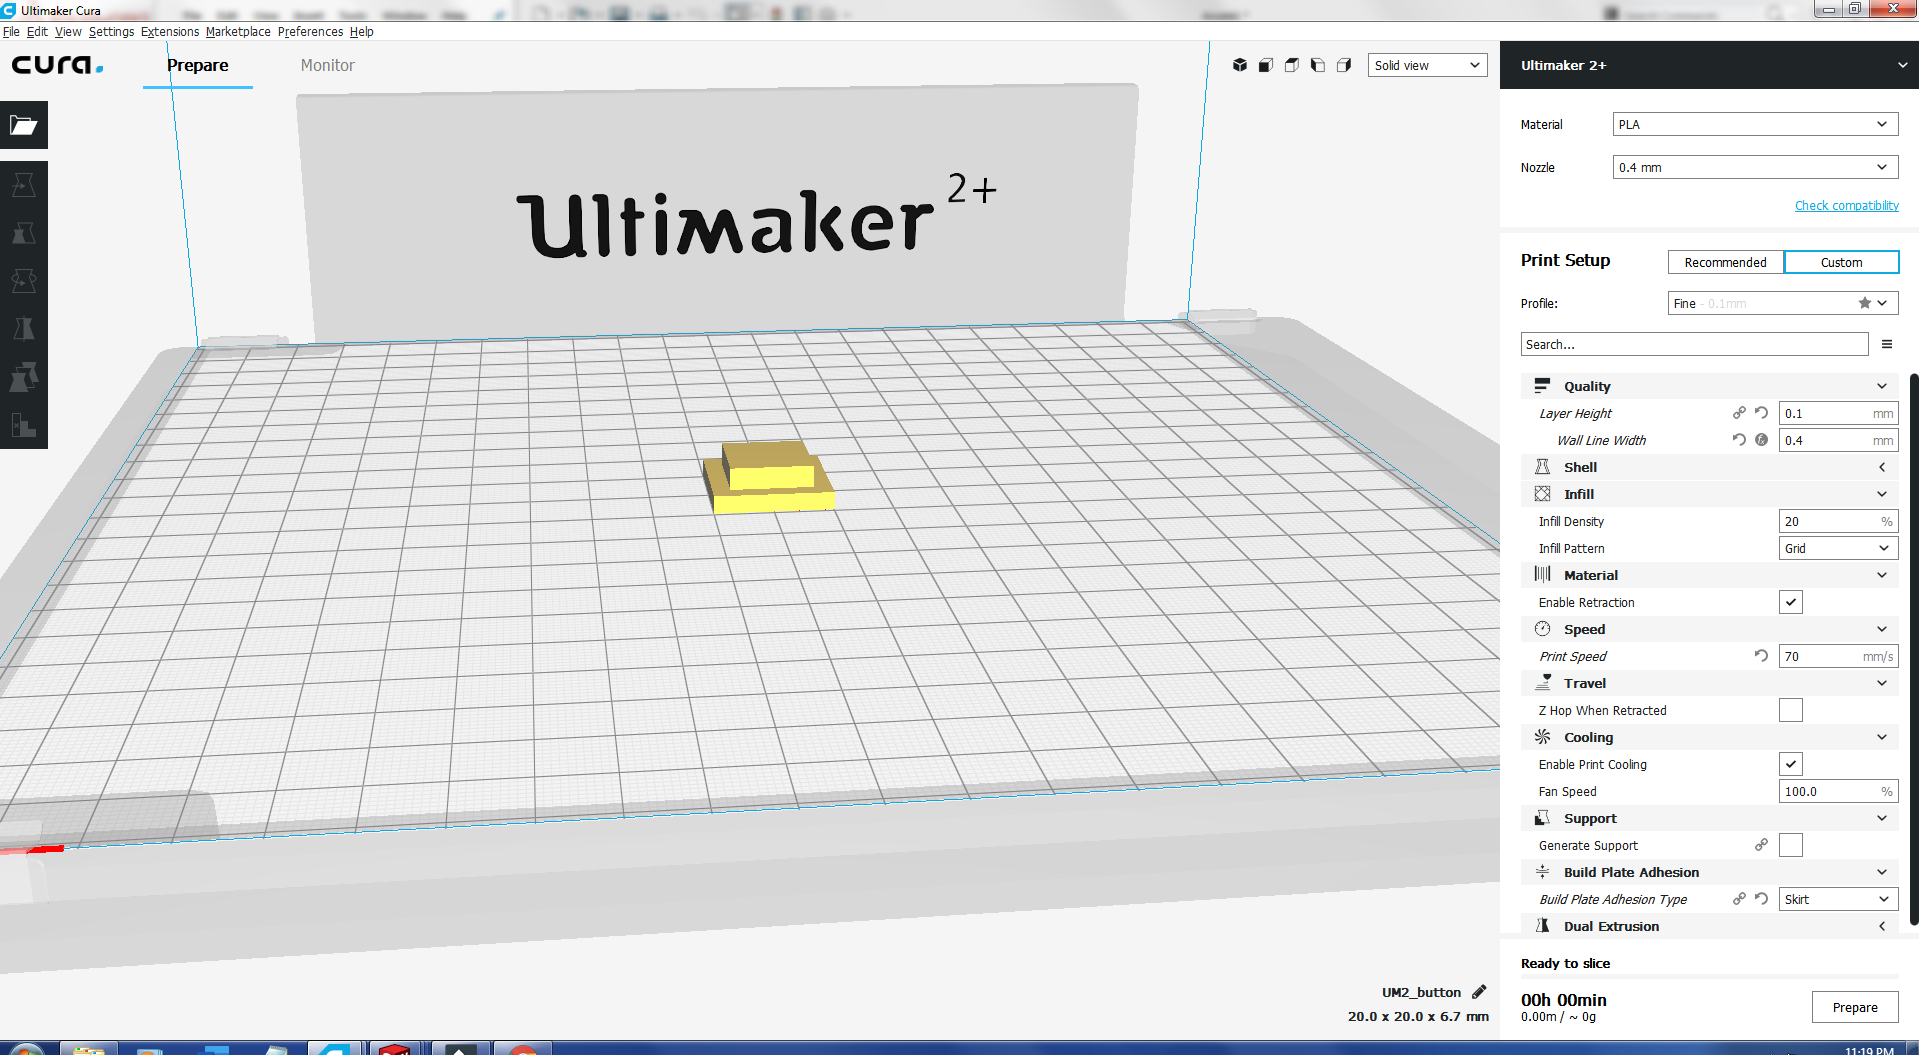Screen dimensions: 1919x1055
Task: Click the fx icon beside Wall Line Width
Action: tap(1761, 440)
